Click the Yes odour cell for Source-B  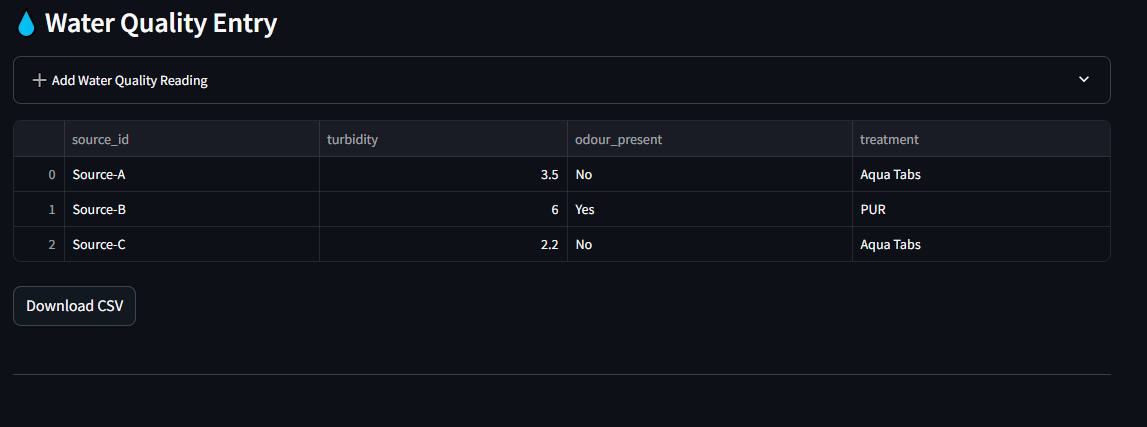pyautogui.click(x=585, y=210)
